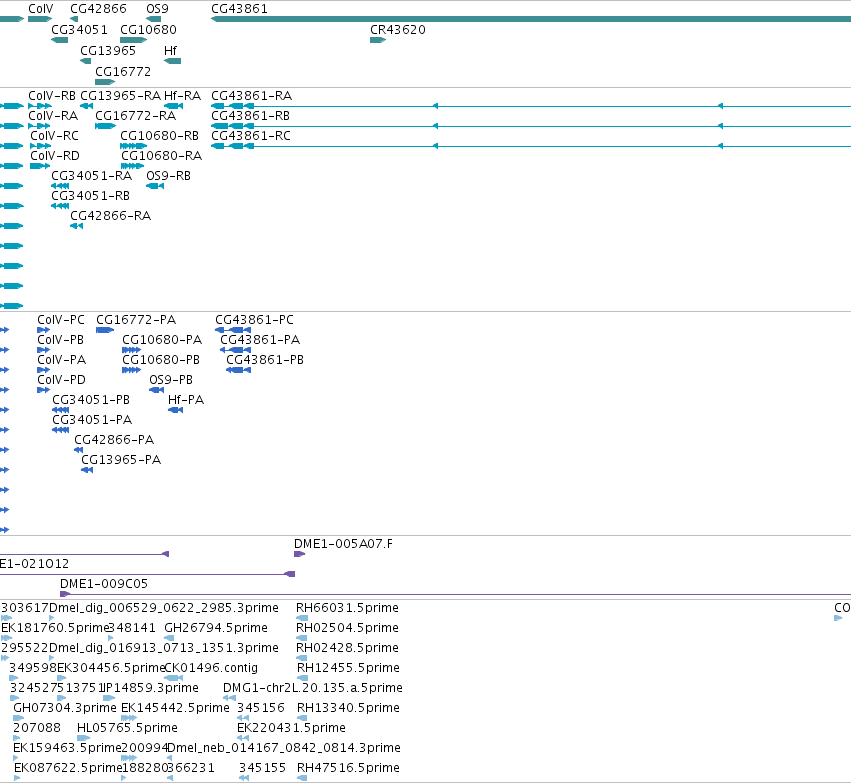The image size is (851, 783).
Task: Select the CG13965-RA transcript glyph
Action: tap(86, 106)
